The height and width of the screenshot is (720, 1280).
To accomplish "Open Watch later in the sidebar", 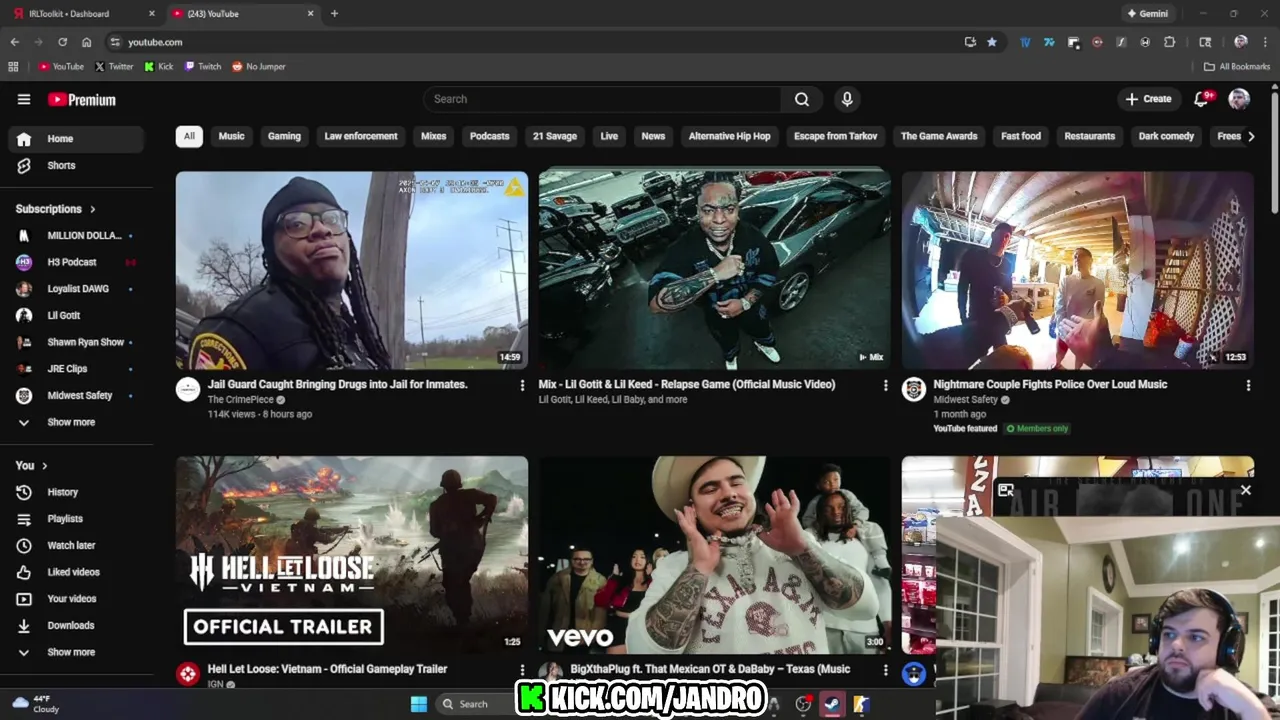I will tap(76, 545).
